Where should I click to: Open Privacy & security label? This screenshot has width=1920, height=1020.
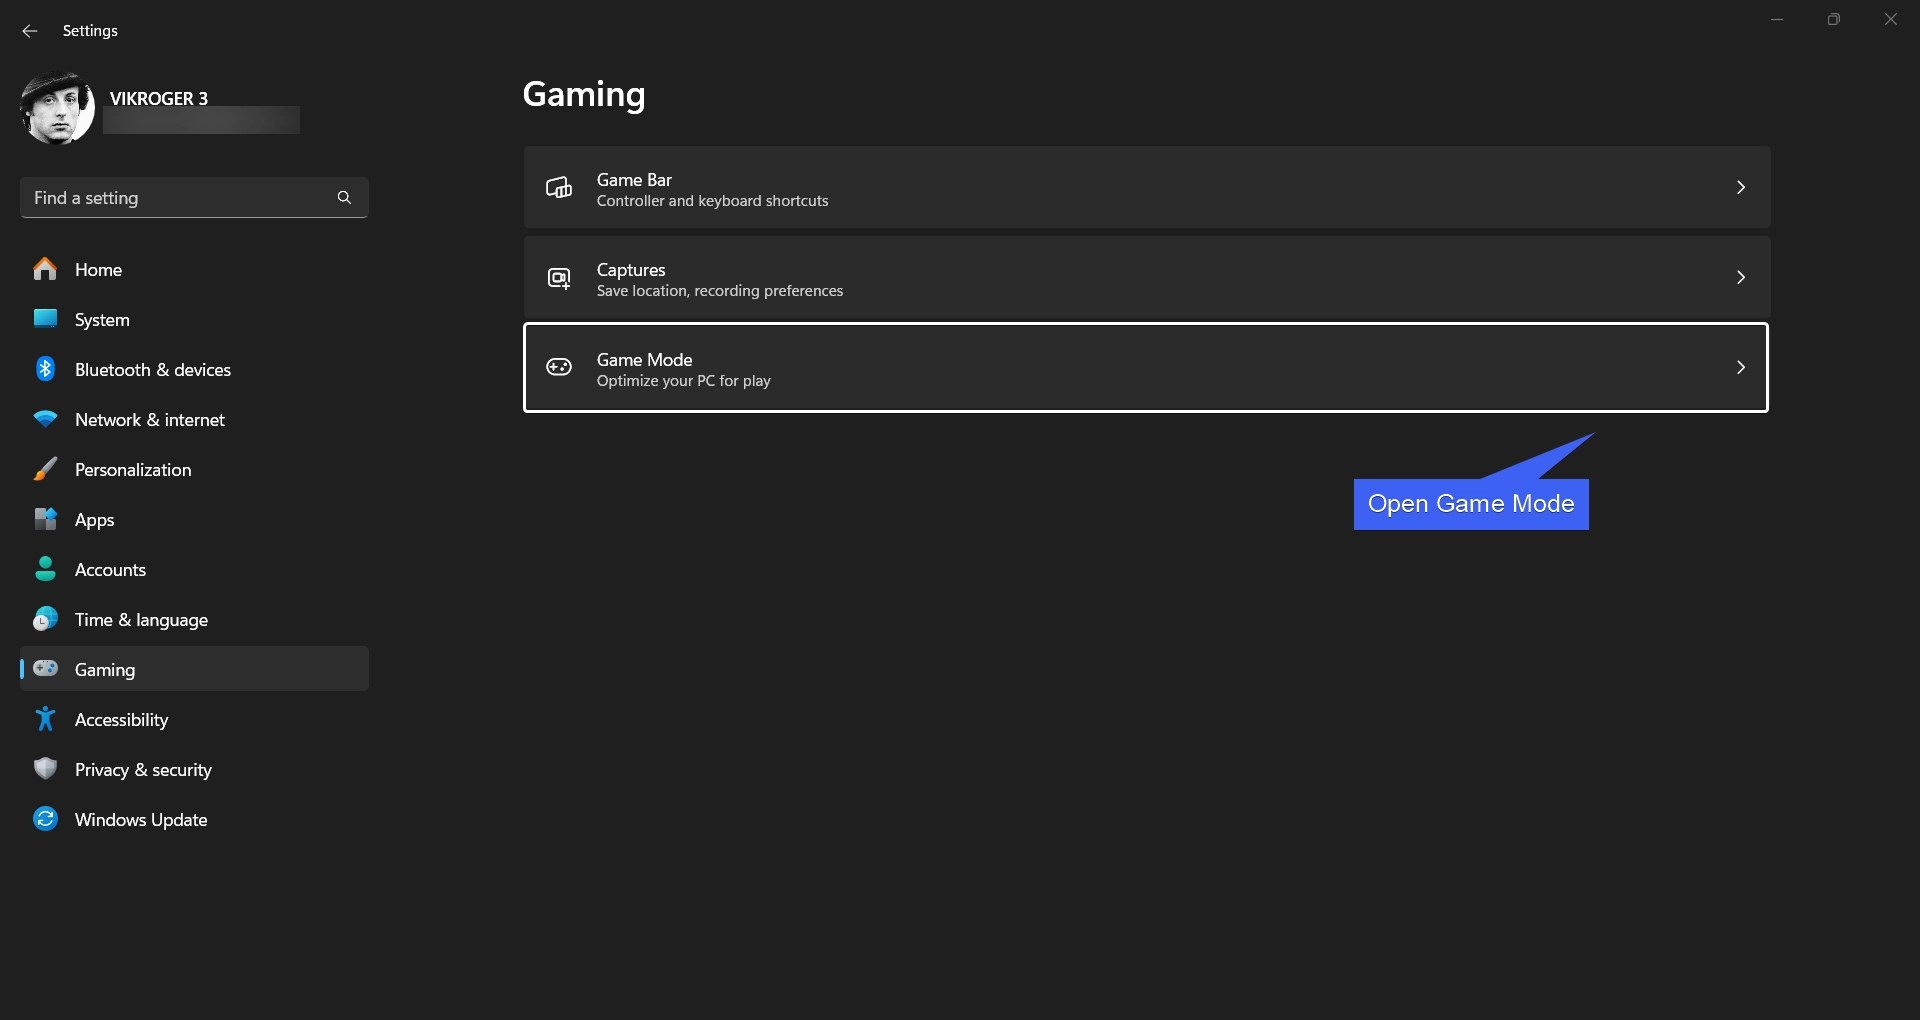143,770
